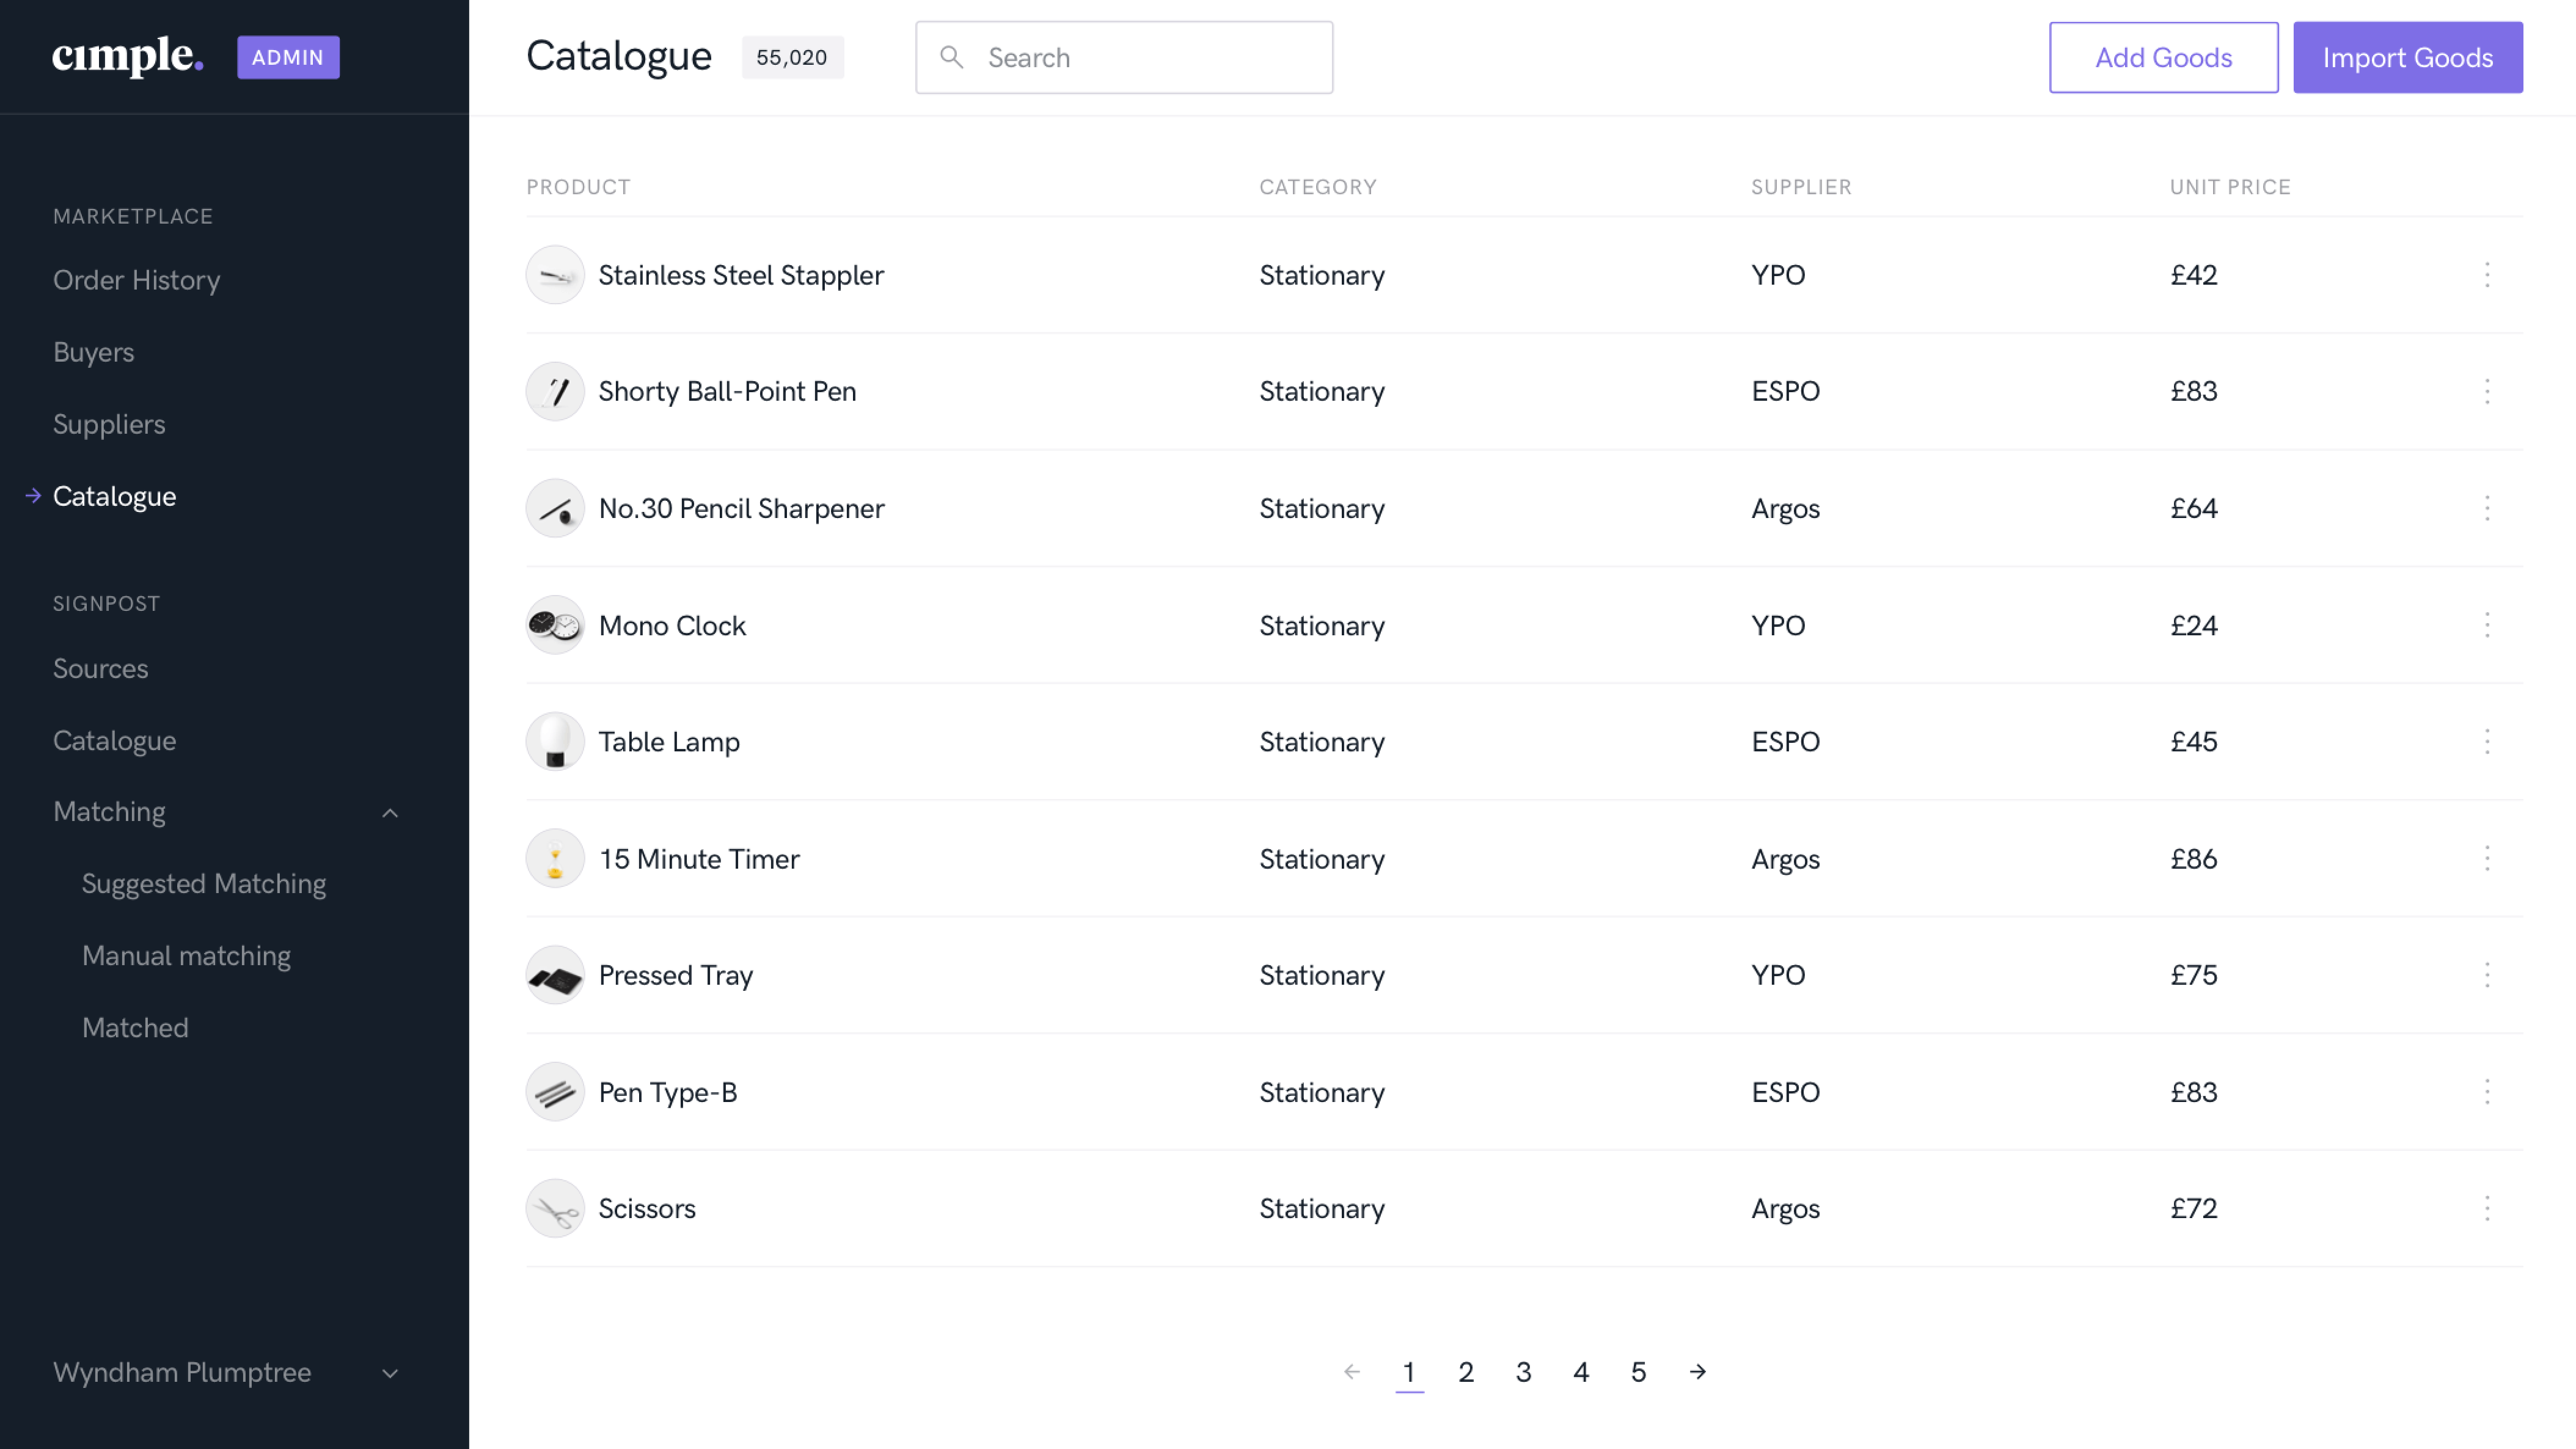Click the Search input field

(x=1124, y=57)
